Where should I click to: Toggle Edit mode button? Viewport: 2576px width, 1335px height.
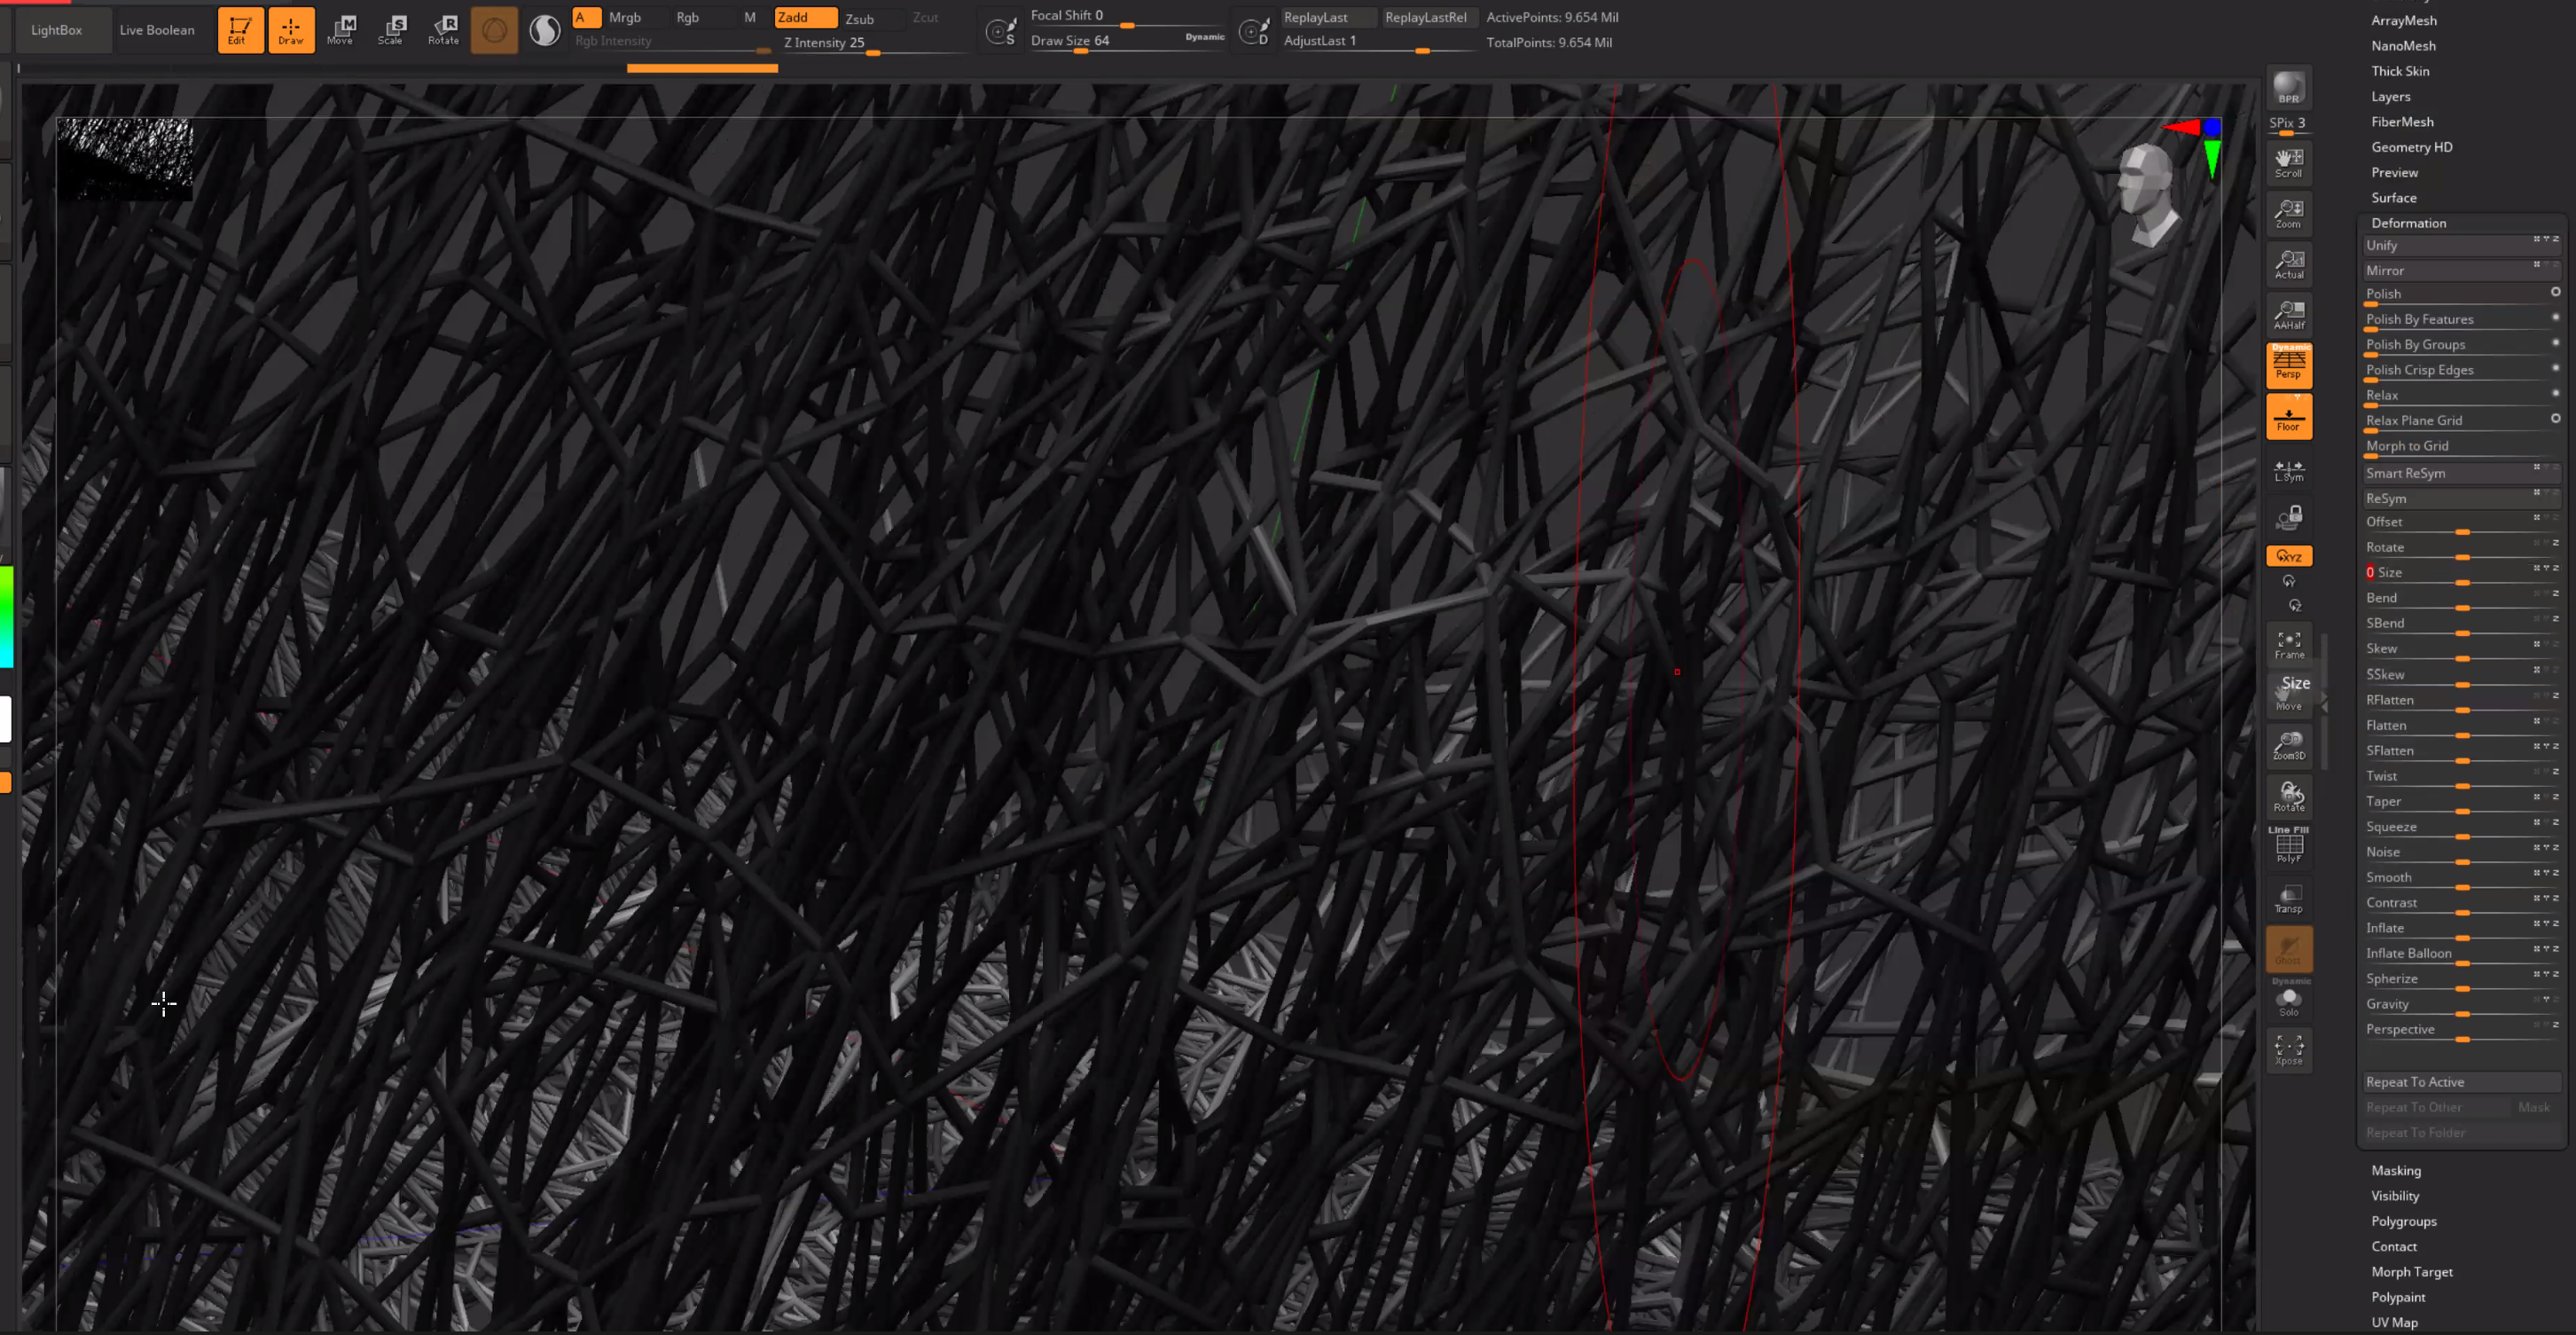click(x=240, y=30)
